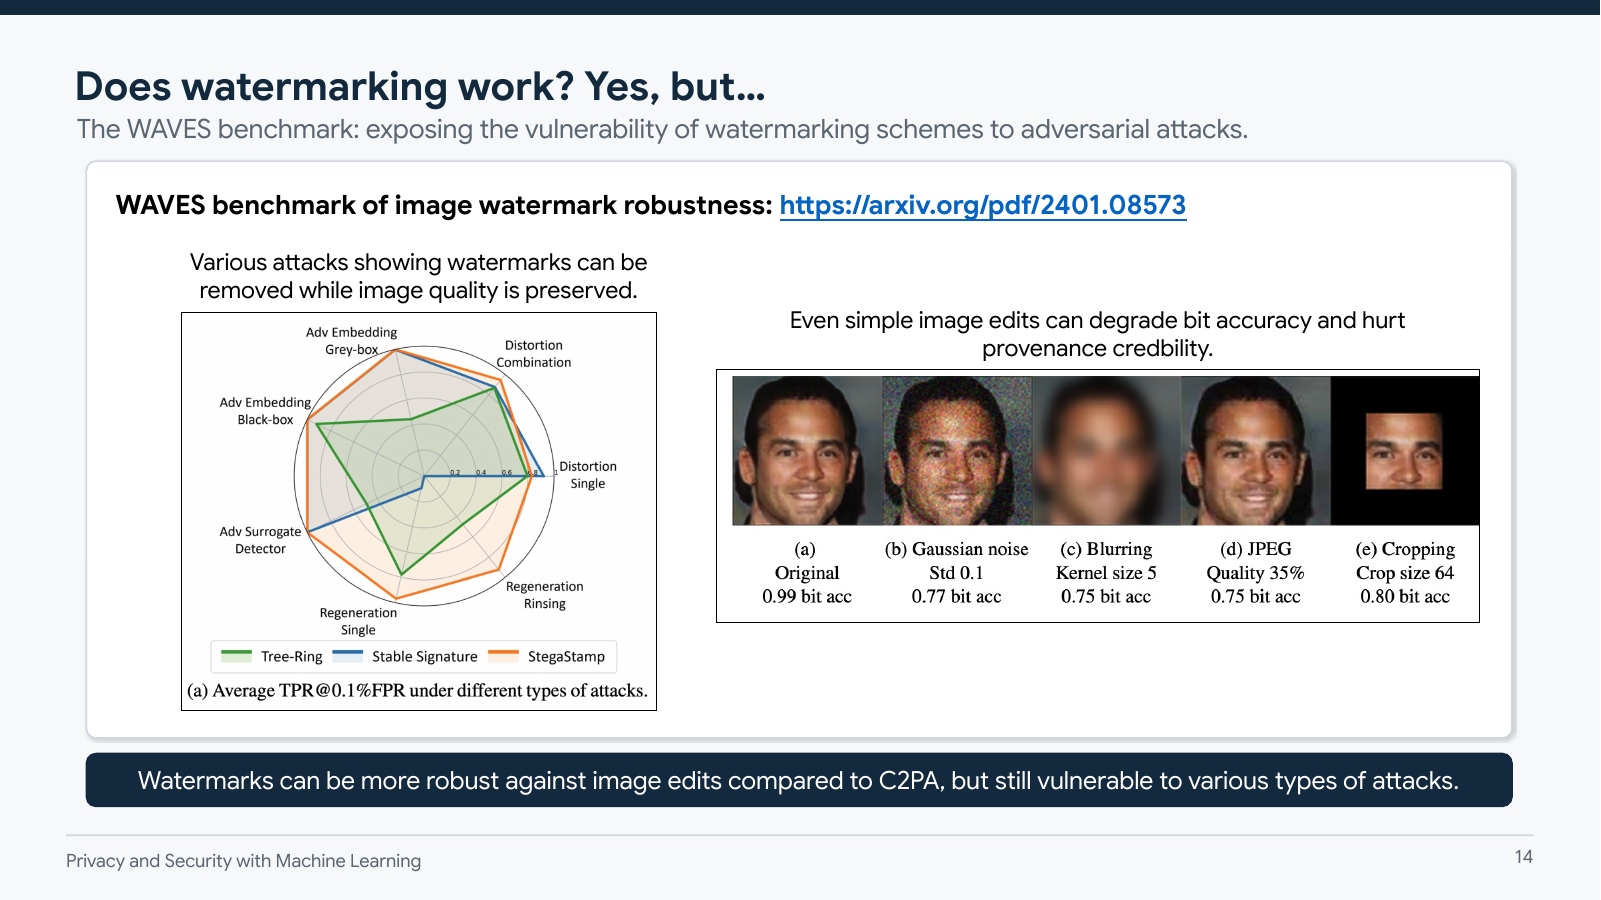Image resolution: width=1601 pixels, height=900 pixels.
Task: Click the Original face image labeled 0.99
Action: click(x=806, y=452)
